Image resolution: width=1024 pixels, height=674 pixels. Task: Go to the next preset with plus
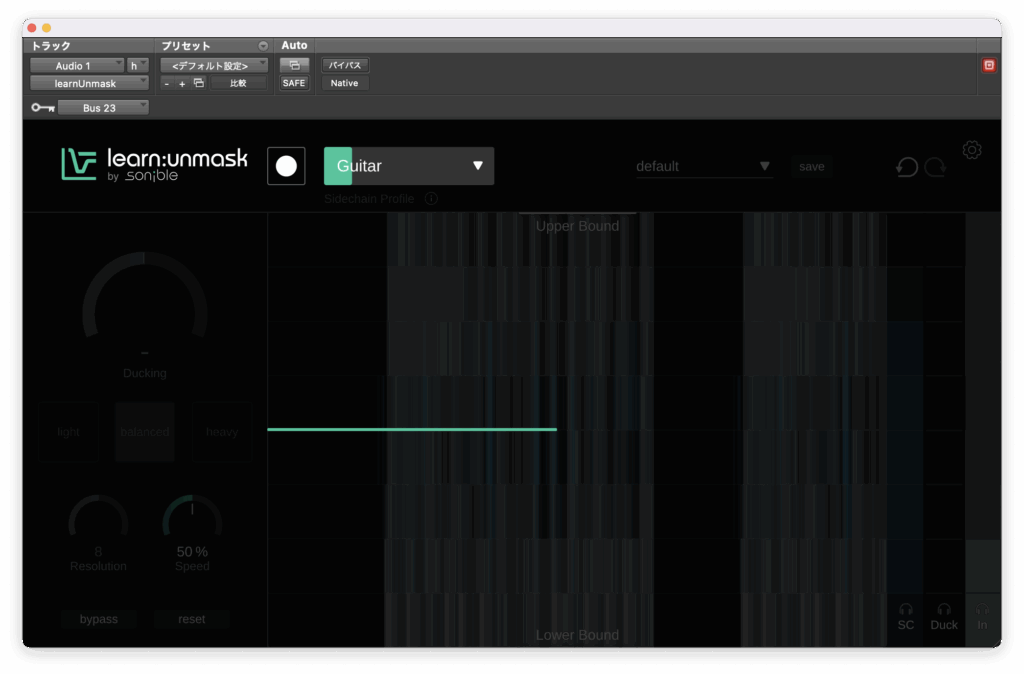tap(182, 84)
